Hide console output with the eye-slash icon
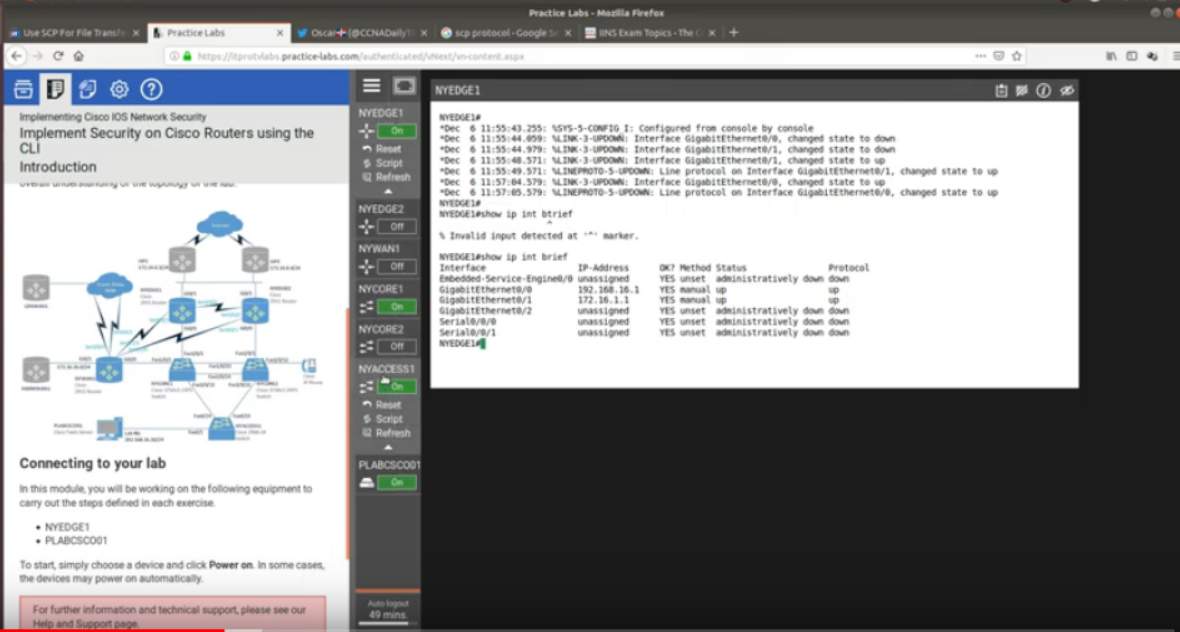 [1066, 89]
